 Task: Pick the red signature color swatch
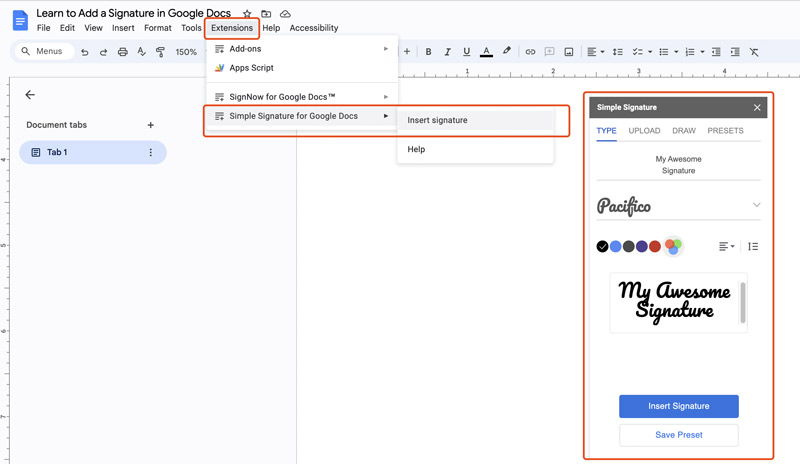(x=655, y=246)
